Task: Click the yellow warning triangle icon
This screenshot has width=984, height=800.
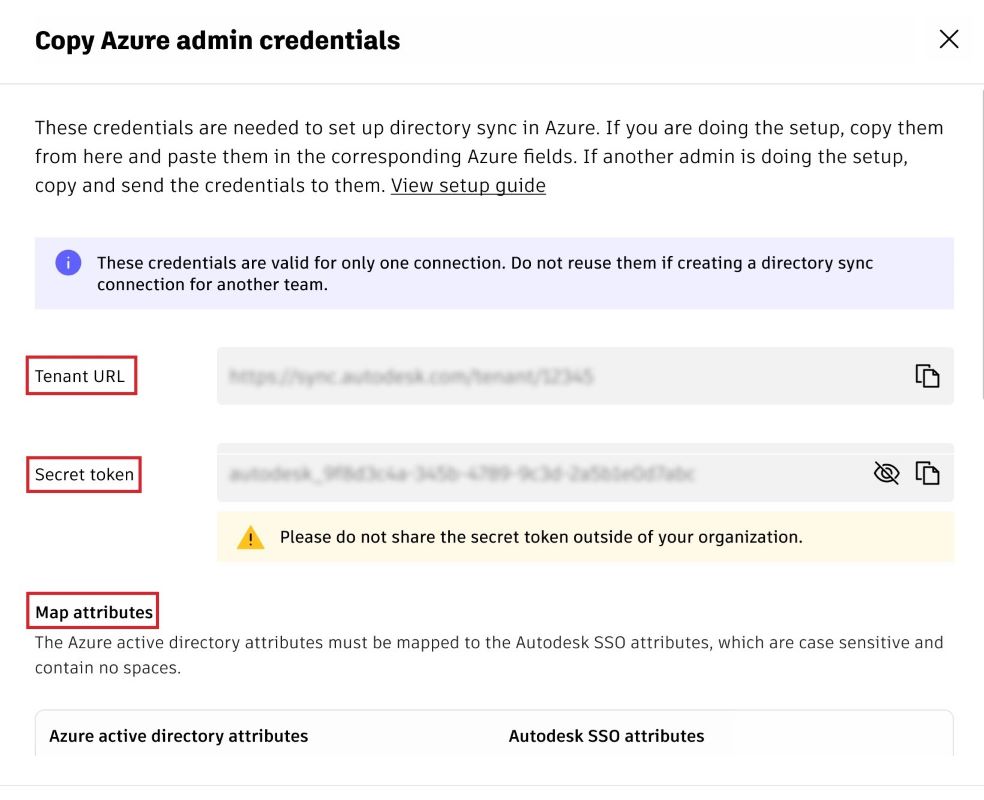Action: click(250, 538)
